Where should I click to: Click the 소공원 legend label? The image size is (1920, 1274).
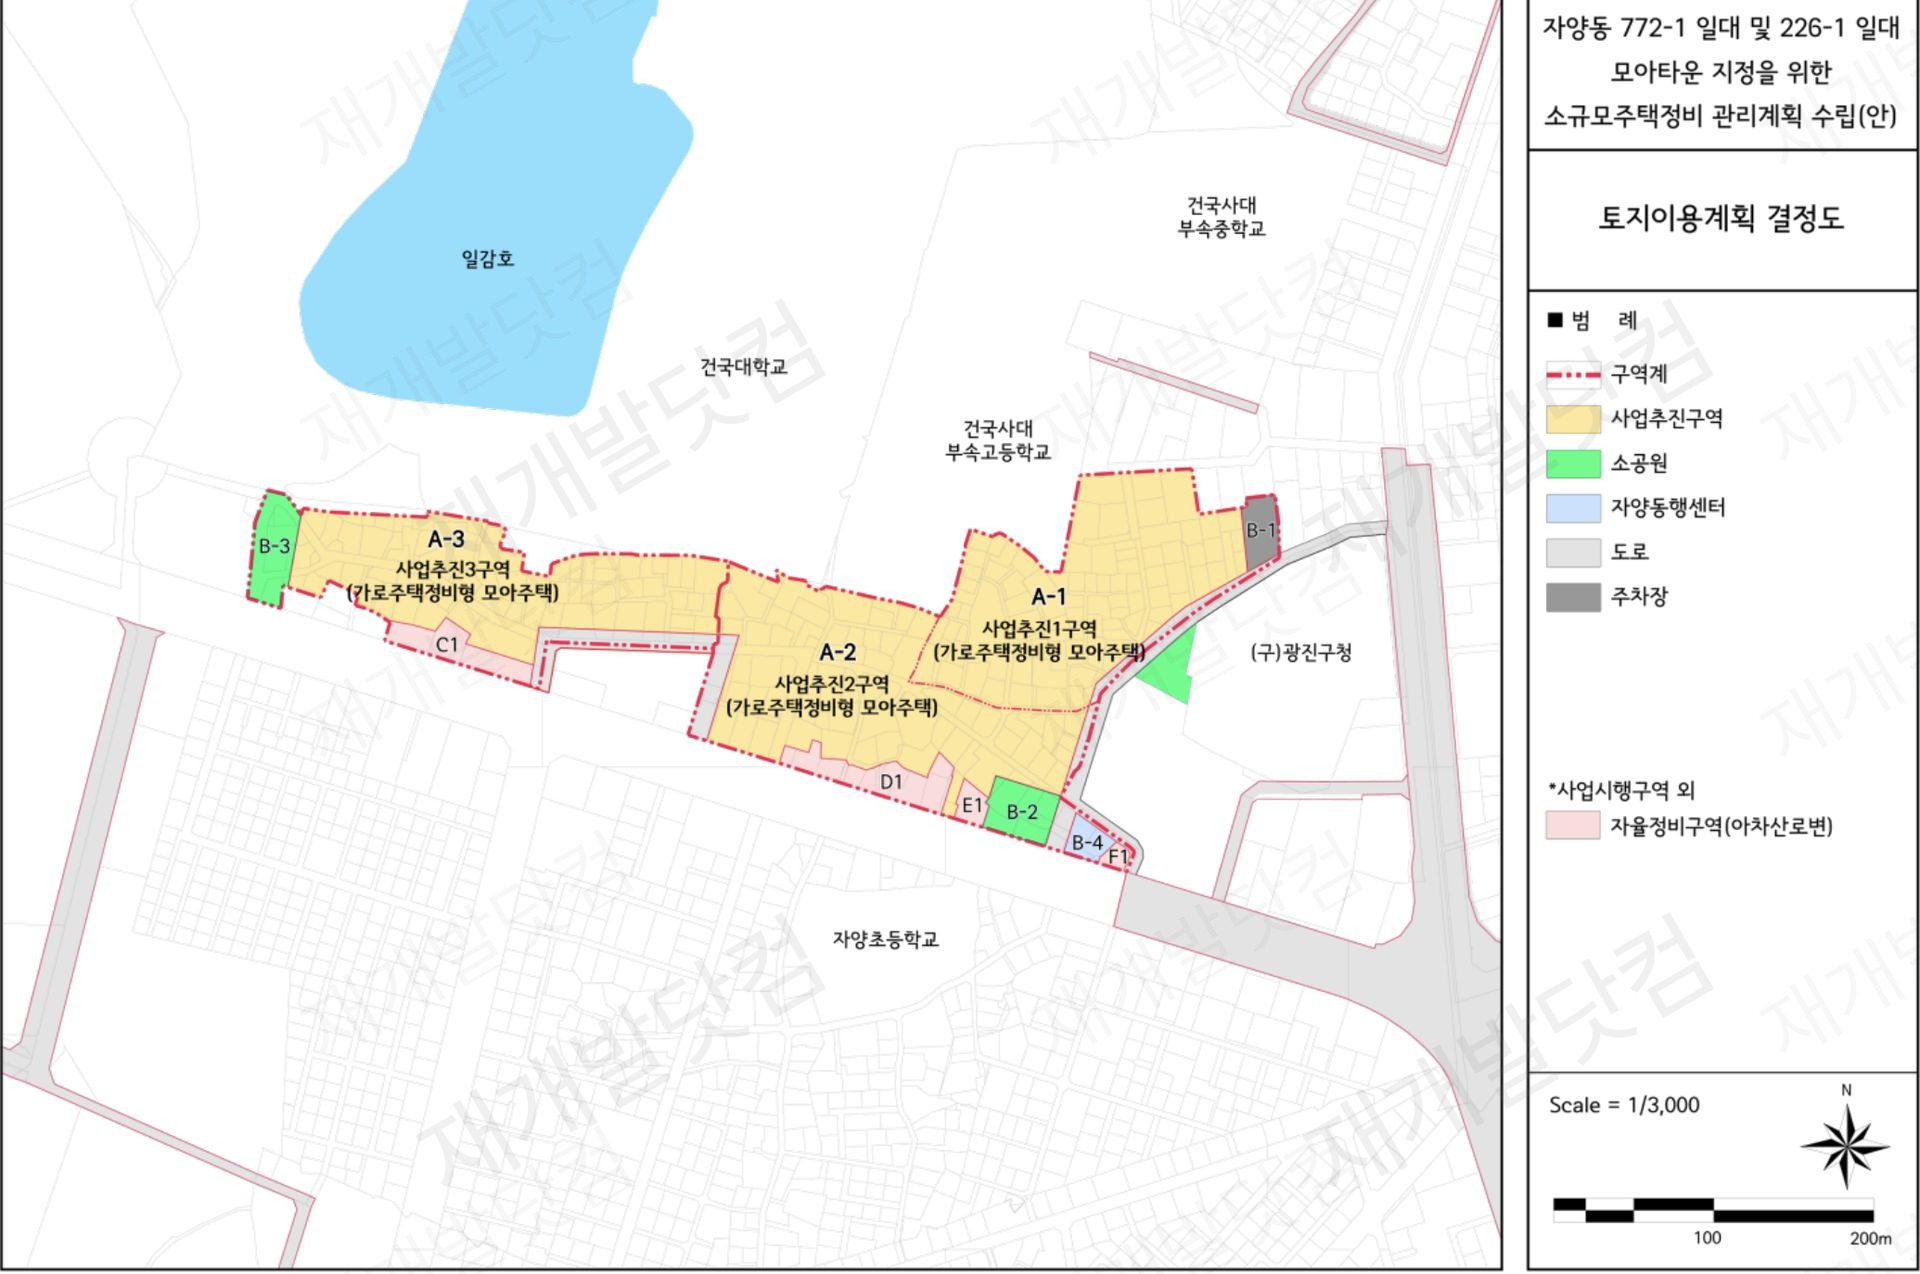(1639, 463)
